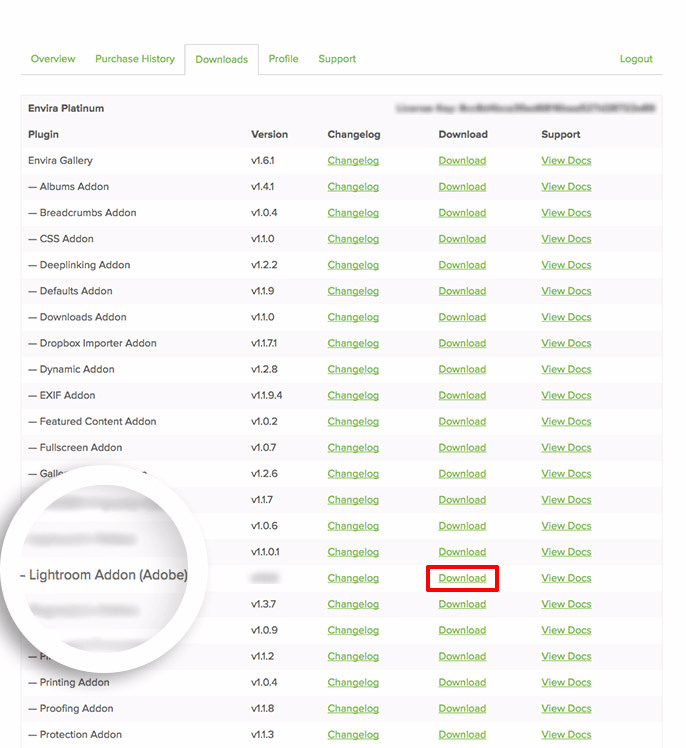Select the Downloads tab

tap(222, 59)
